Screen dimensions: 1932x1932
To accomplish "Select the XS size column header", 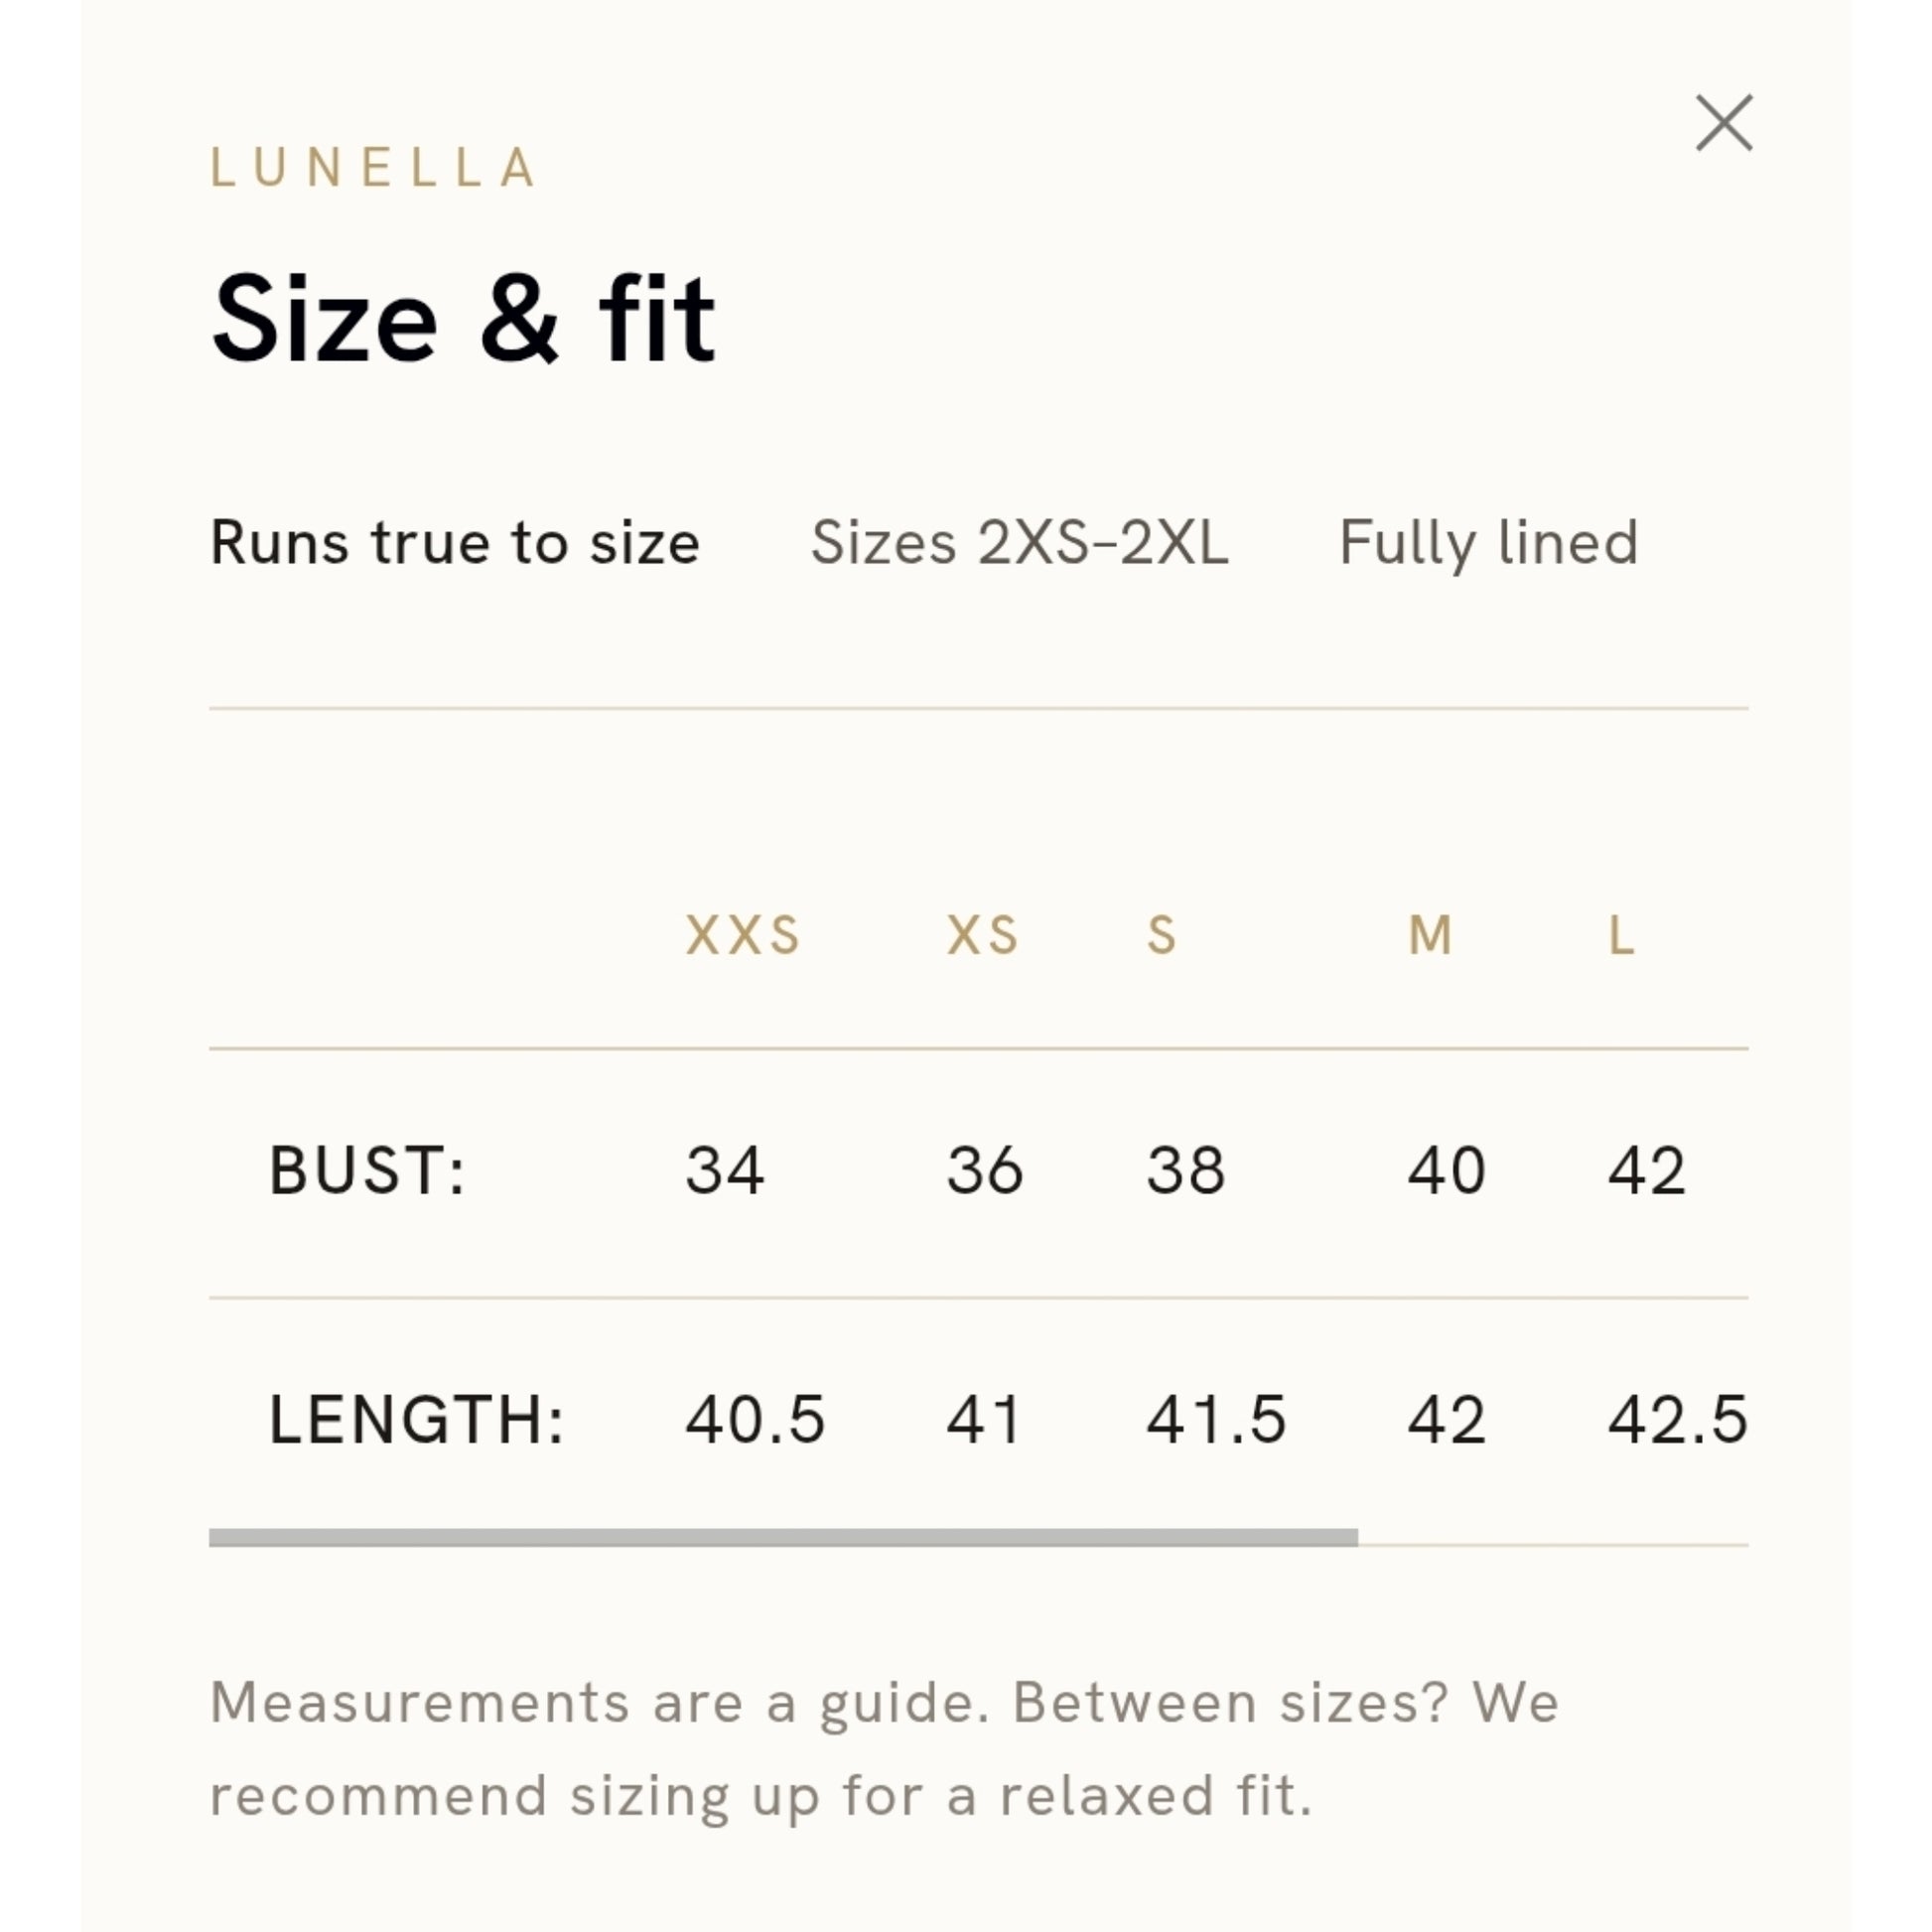I will (x=982, y=936).
